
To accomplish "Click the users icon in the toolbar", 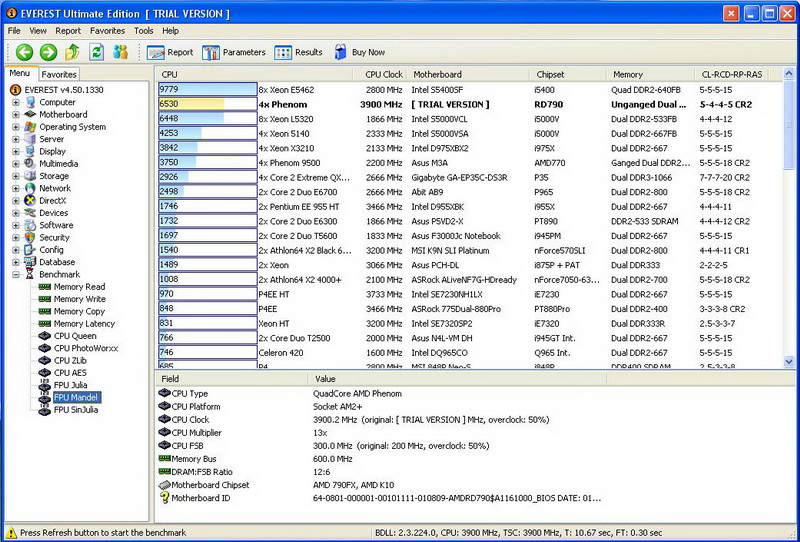I will click(x=120, y=52).
